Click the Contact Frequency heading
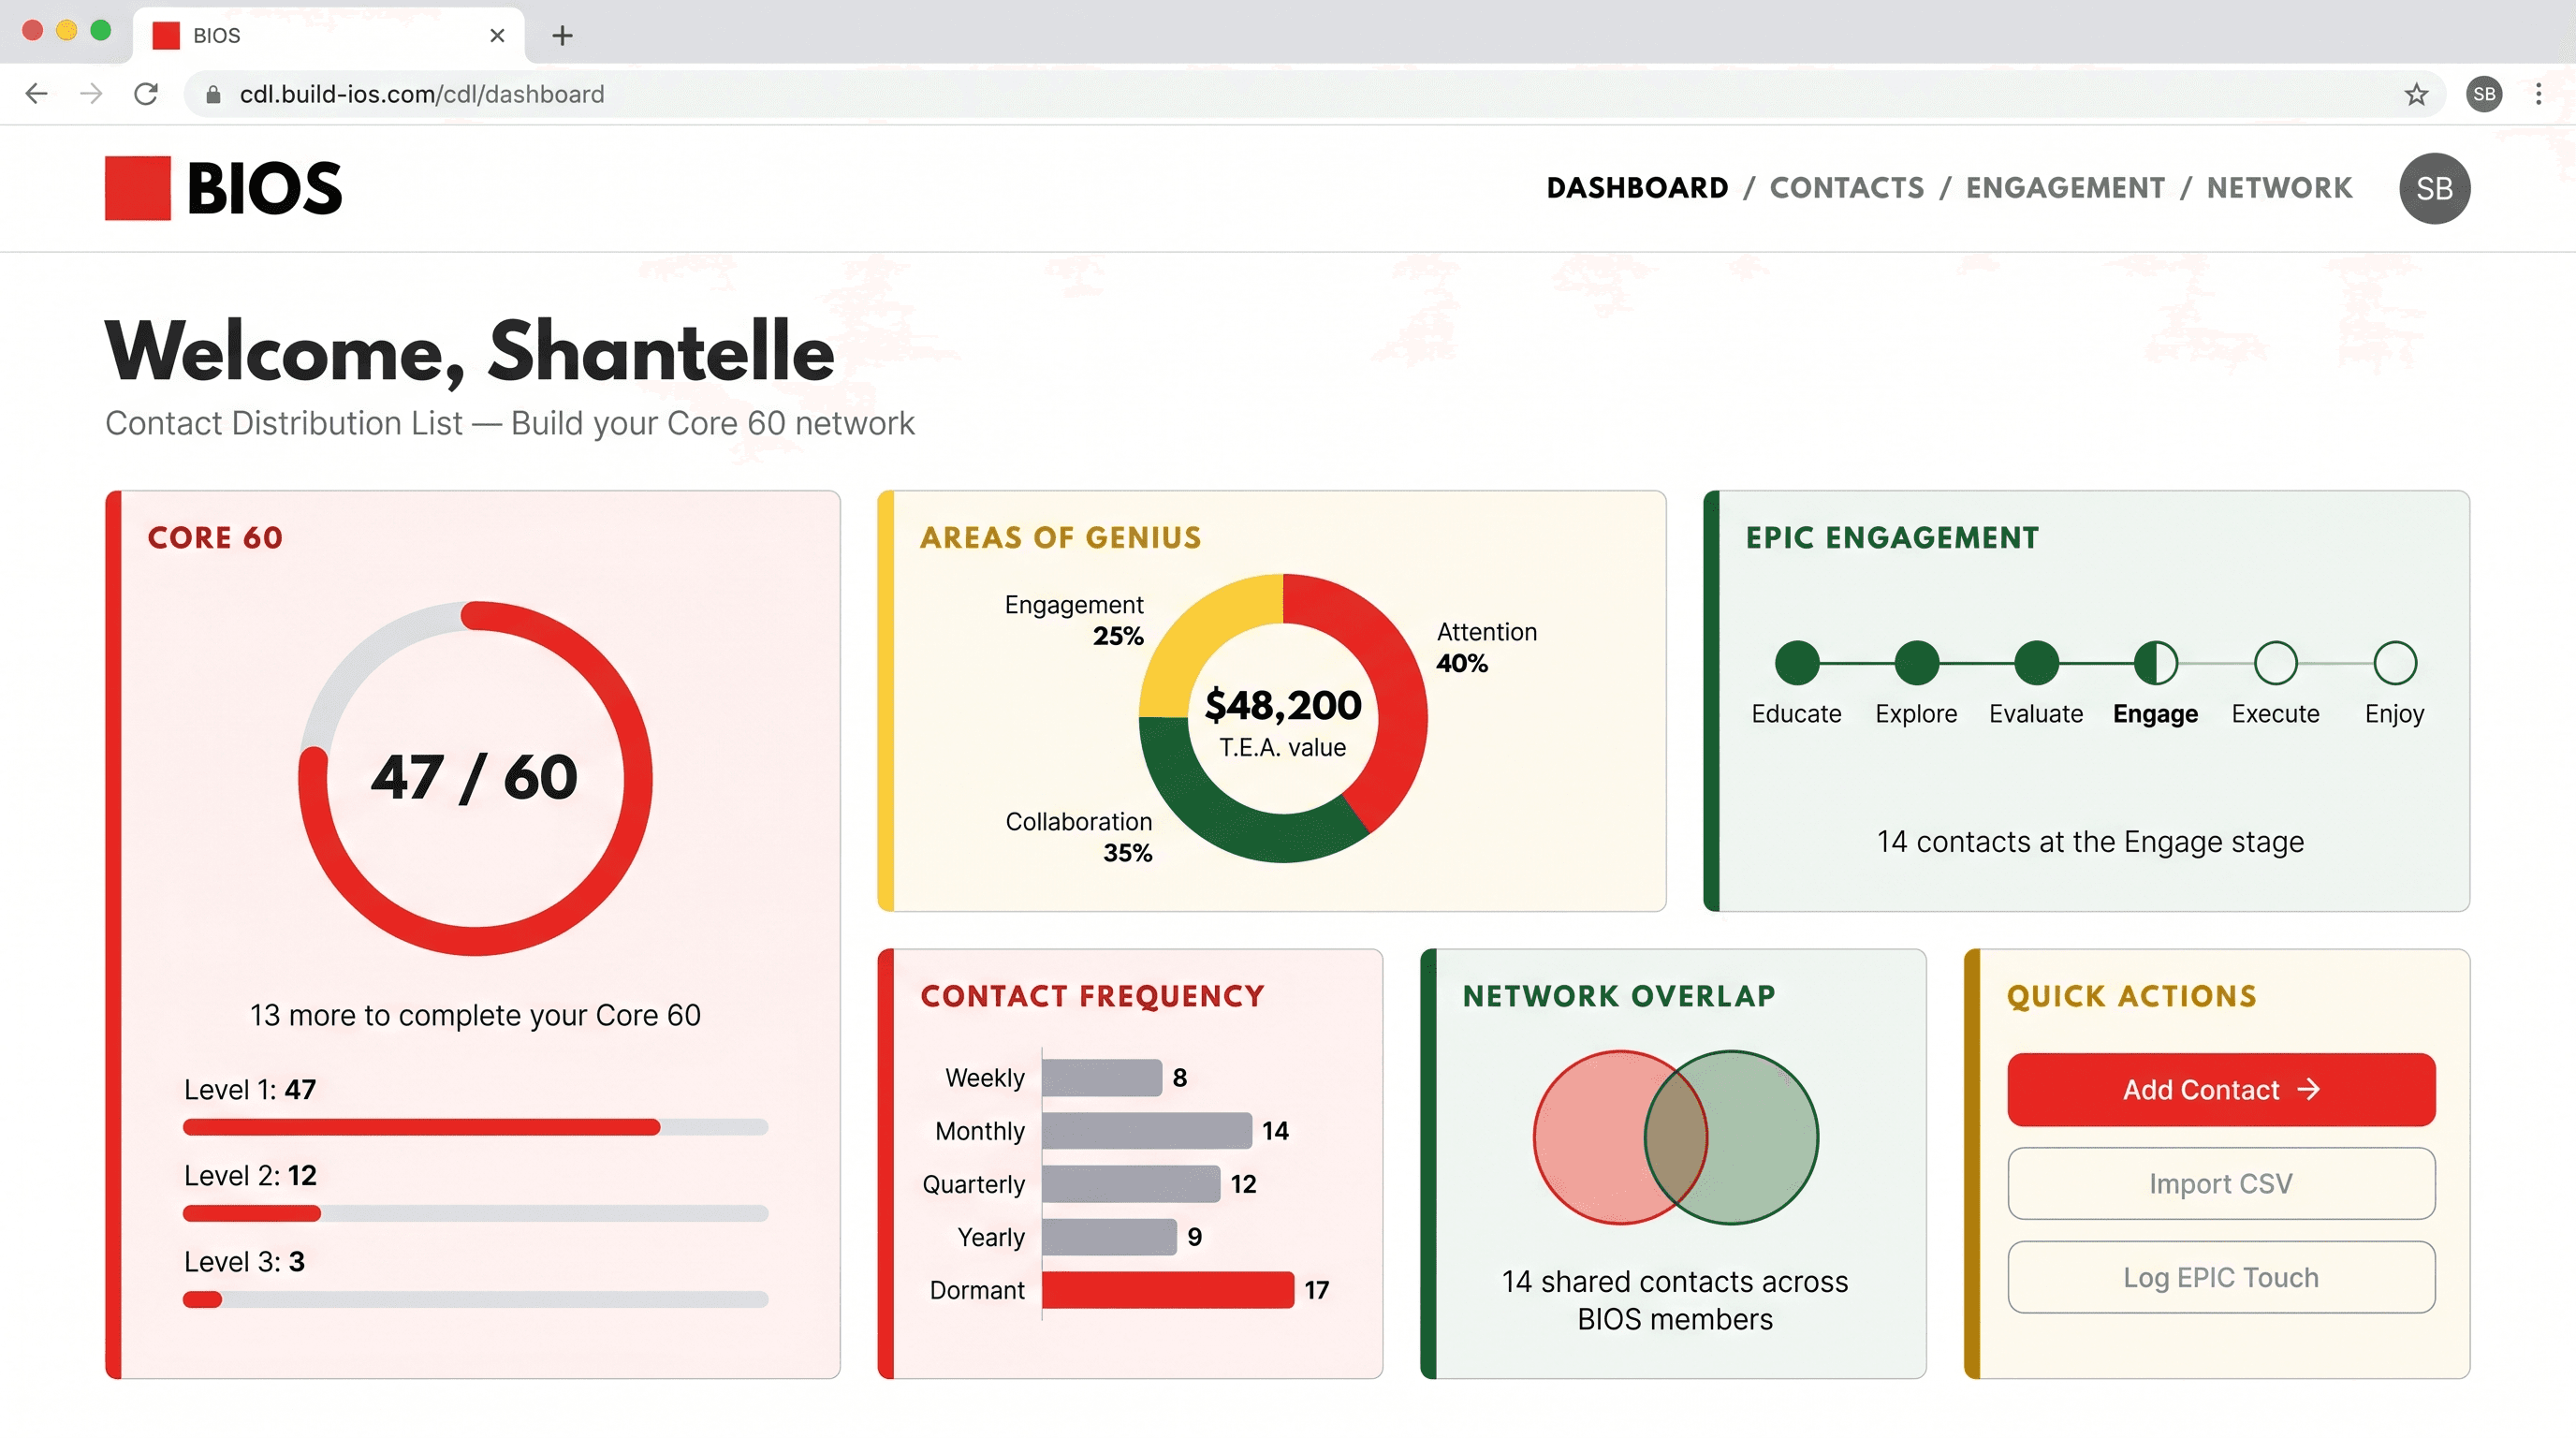The image size is (2576, 1438). tap(1092, 995)
